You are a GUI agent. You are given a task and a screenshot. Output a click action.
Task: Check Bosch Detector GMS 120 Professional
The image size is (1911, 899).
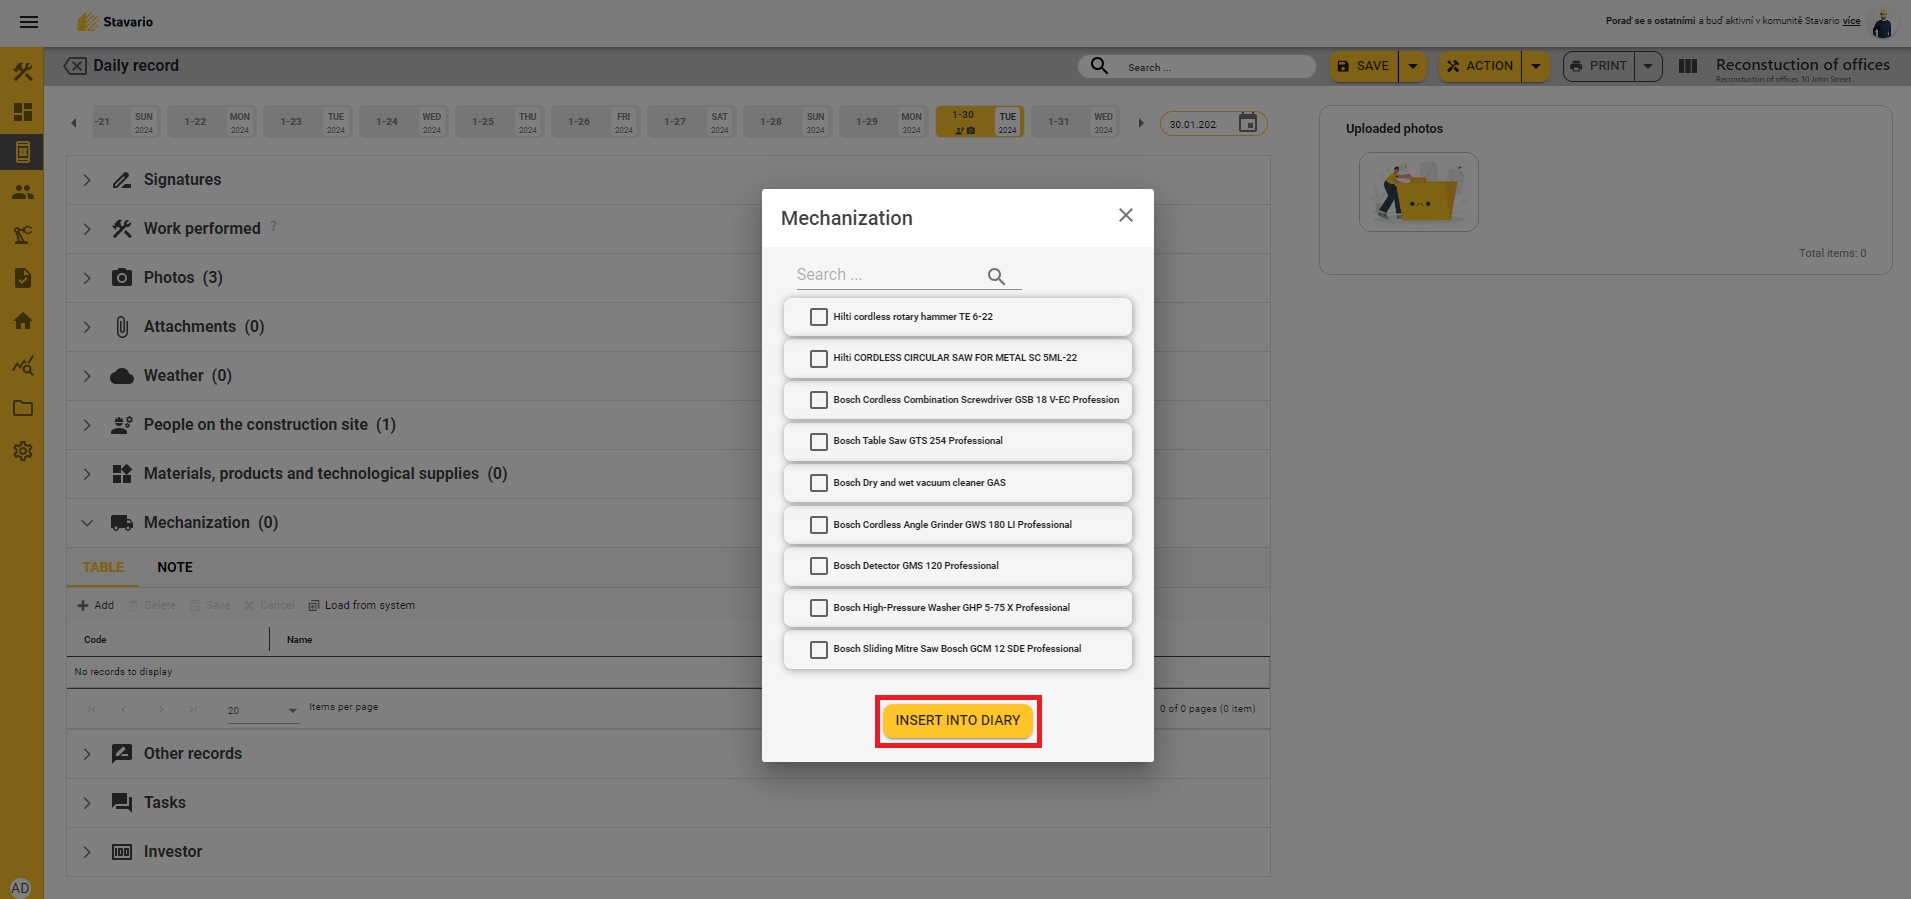coord(819,566)
